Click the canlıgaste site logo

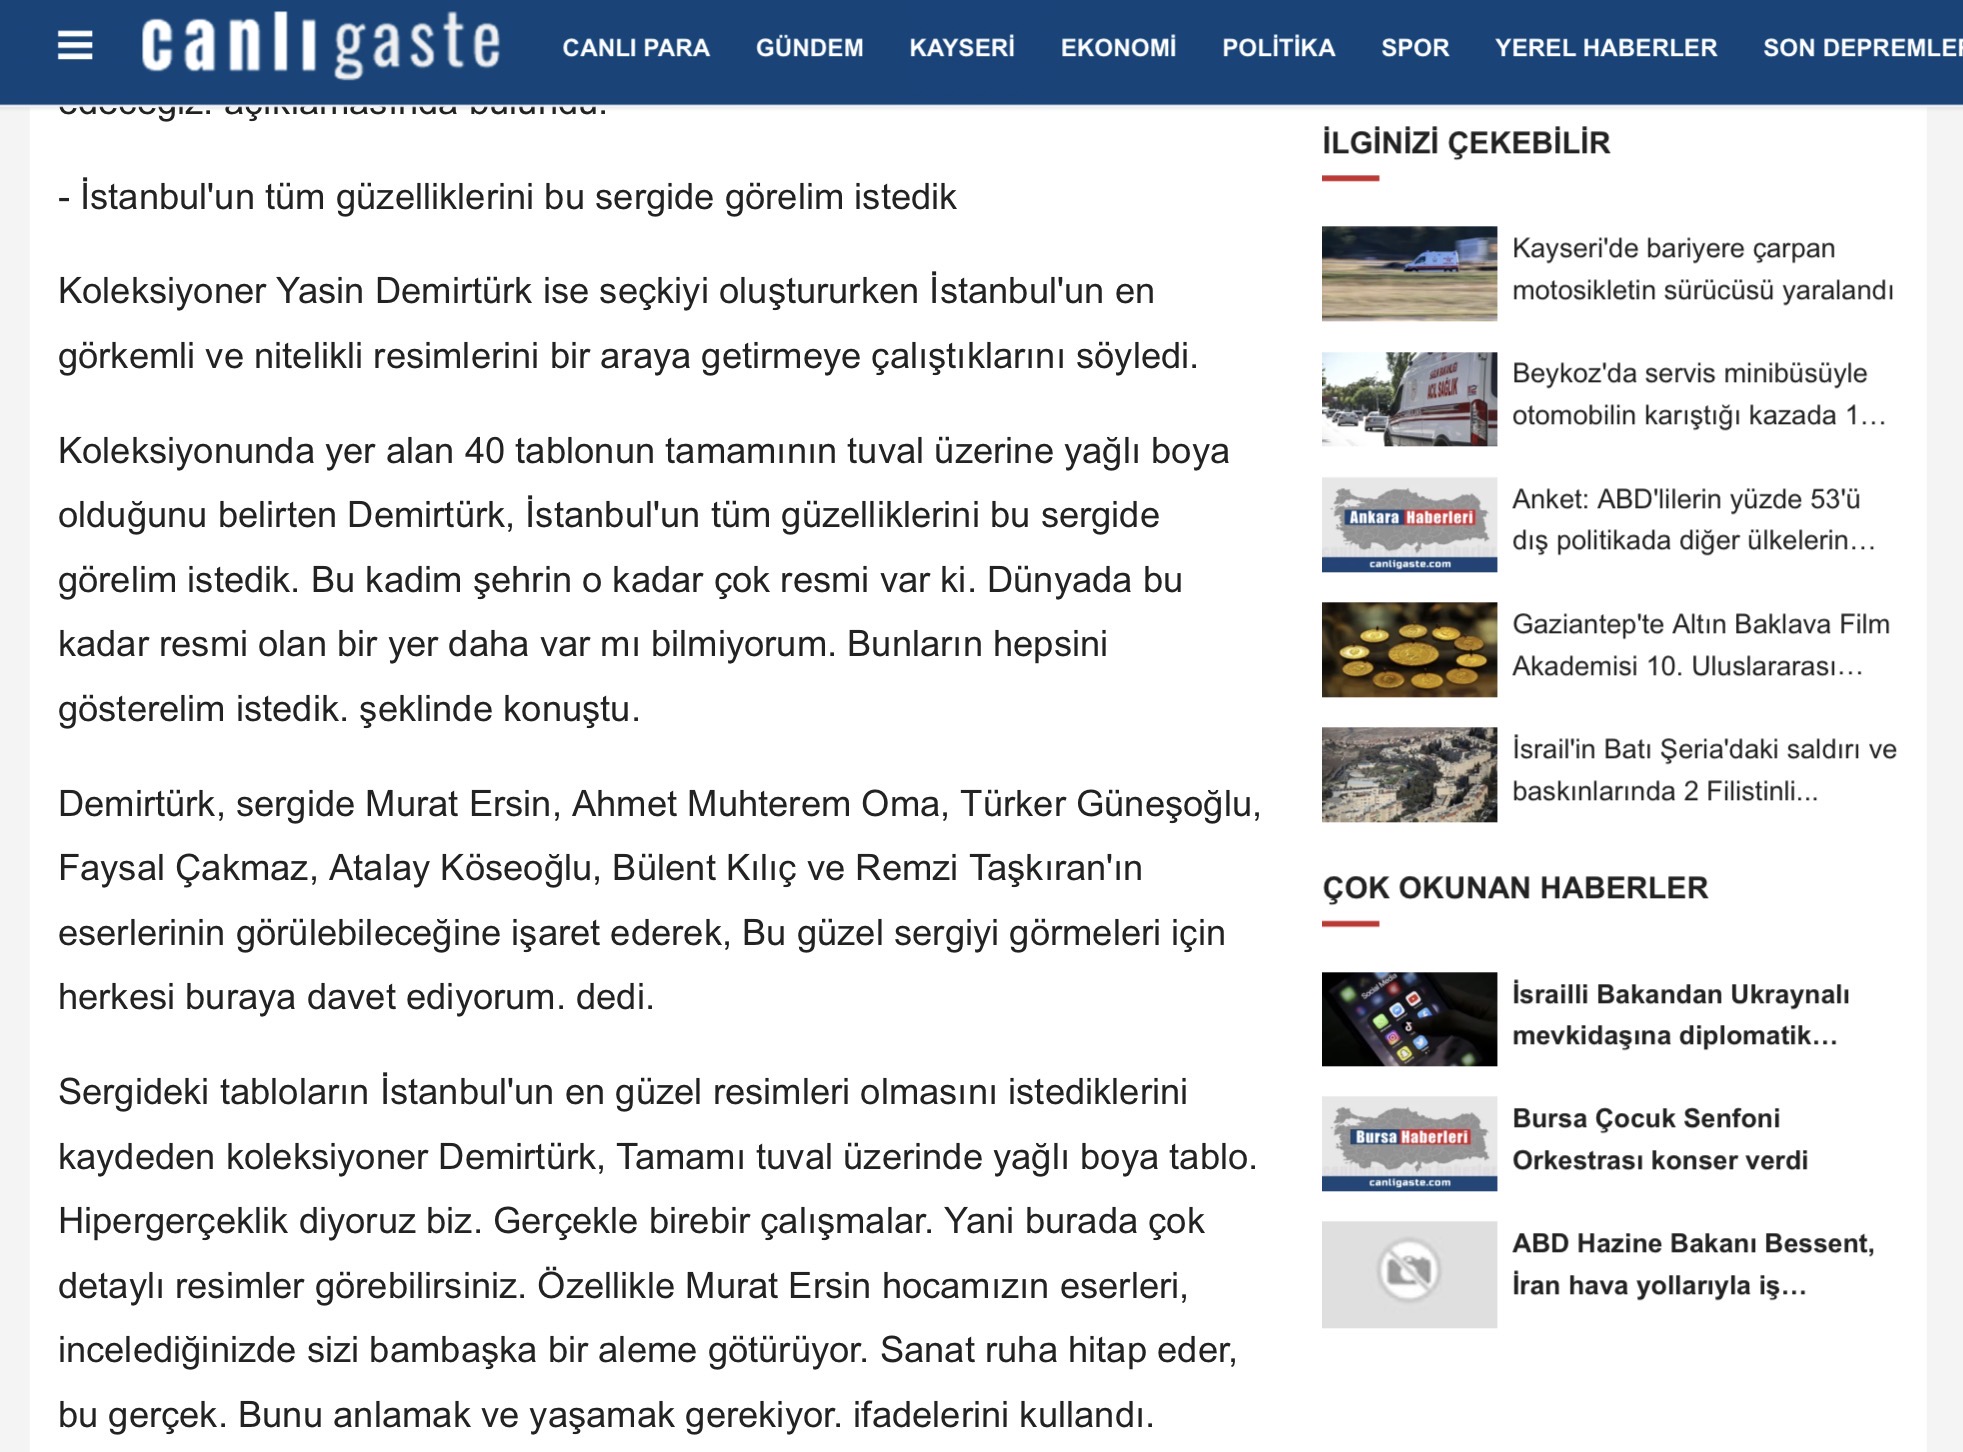pos(320,45)
